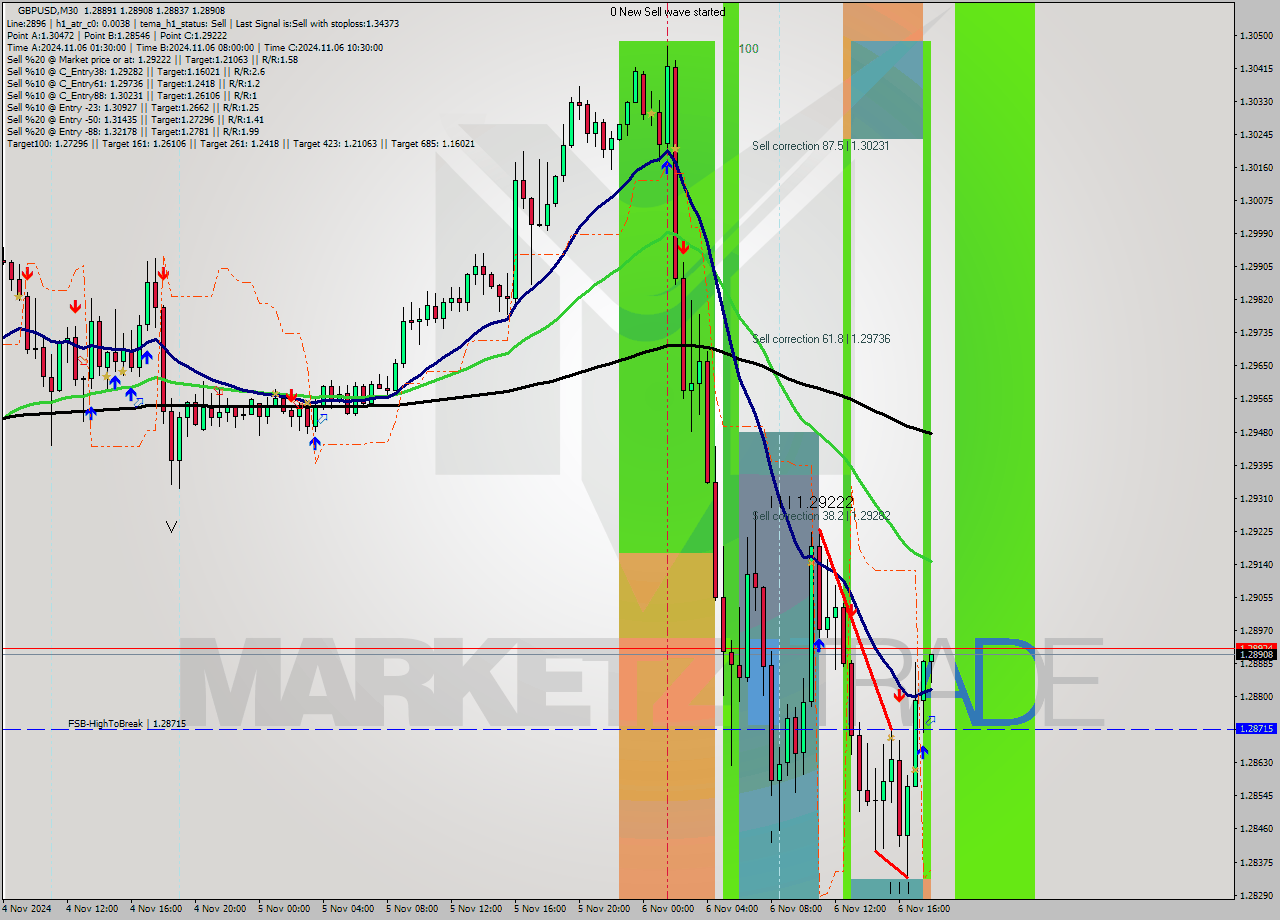Click the '4 Nov 20:00' time axis label

(x=220, y=909)
